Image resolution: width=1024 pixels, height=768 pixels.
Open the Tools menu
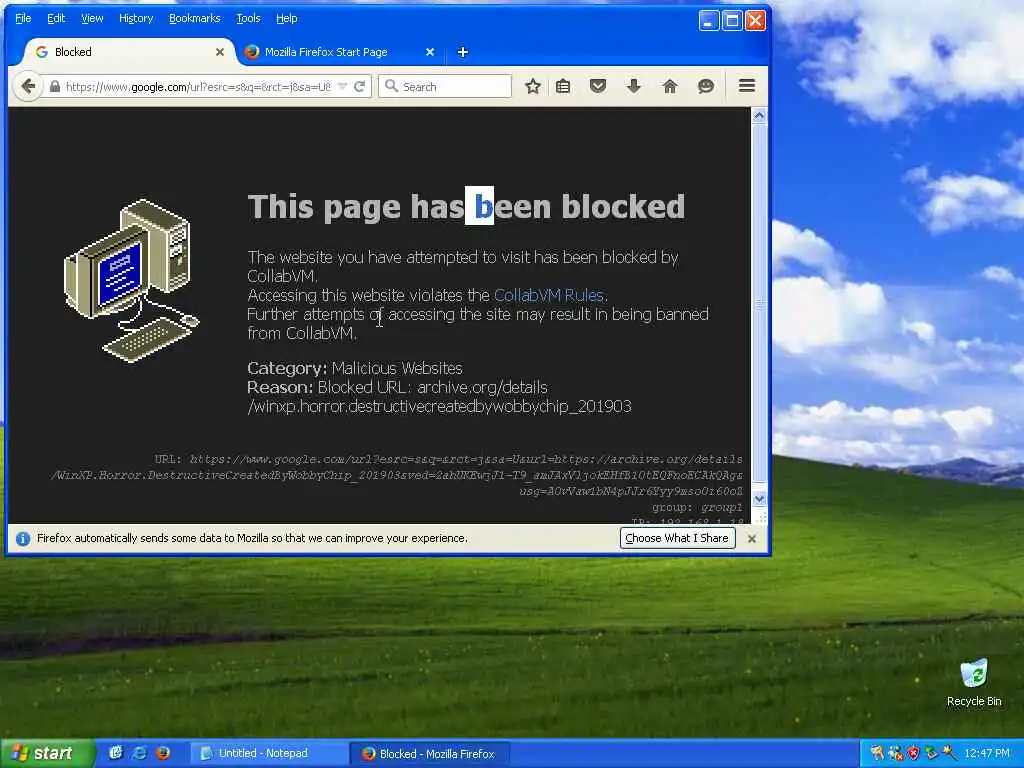(248, 18)
